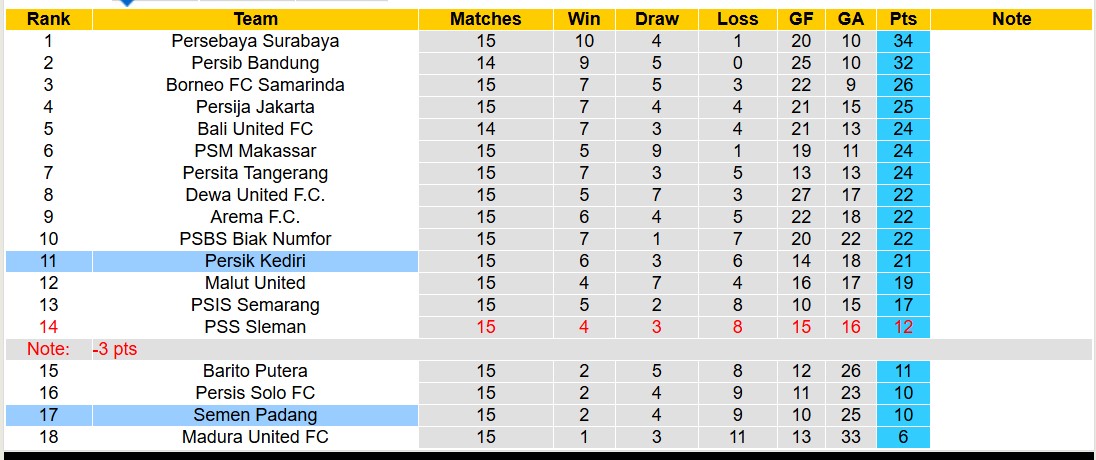Select the highlighted Semen Padang team
1096x460 pixels.
(255, 415)
